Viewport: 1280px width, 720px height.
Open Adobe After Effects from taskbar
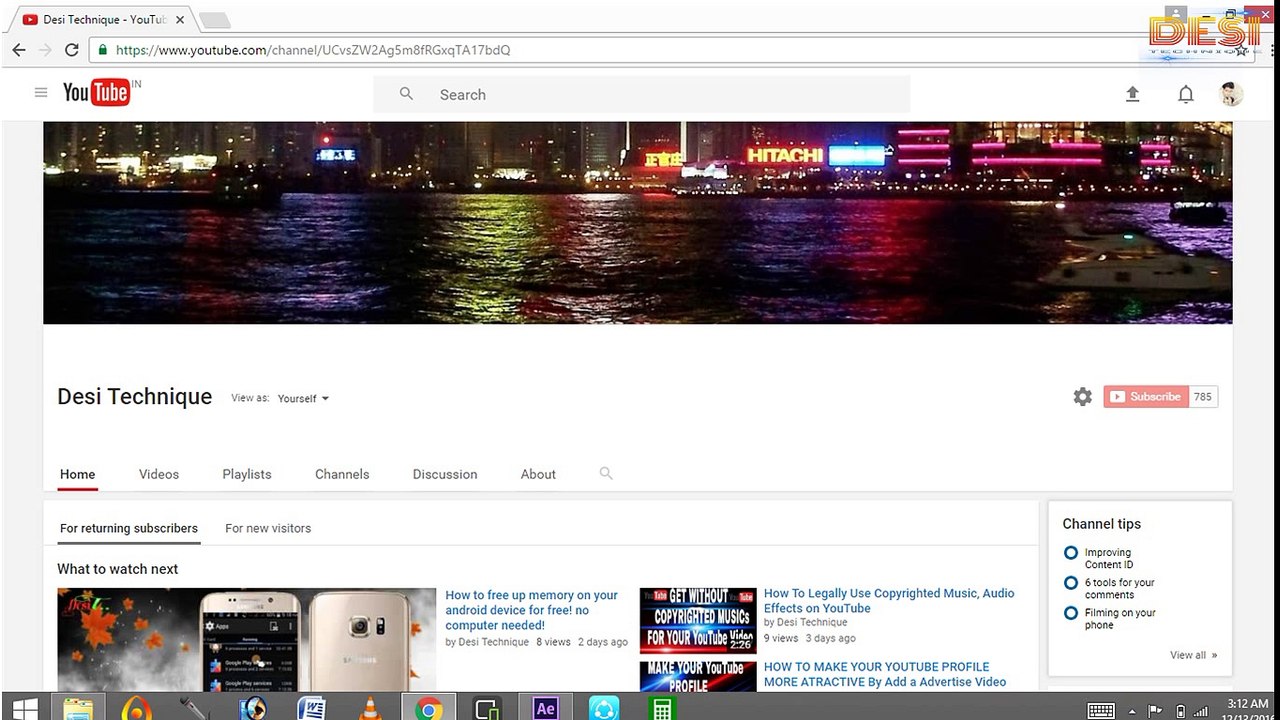pyautogui.click(x=545, y=709)
